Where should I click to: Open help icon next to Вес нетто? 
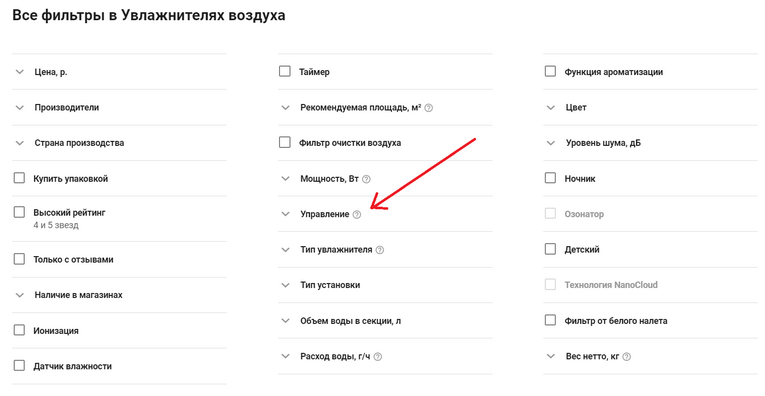point(627,357)
